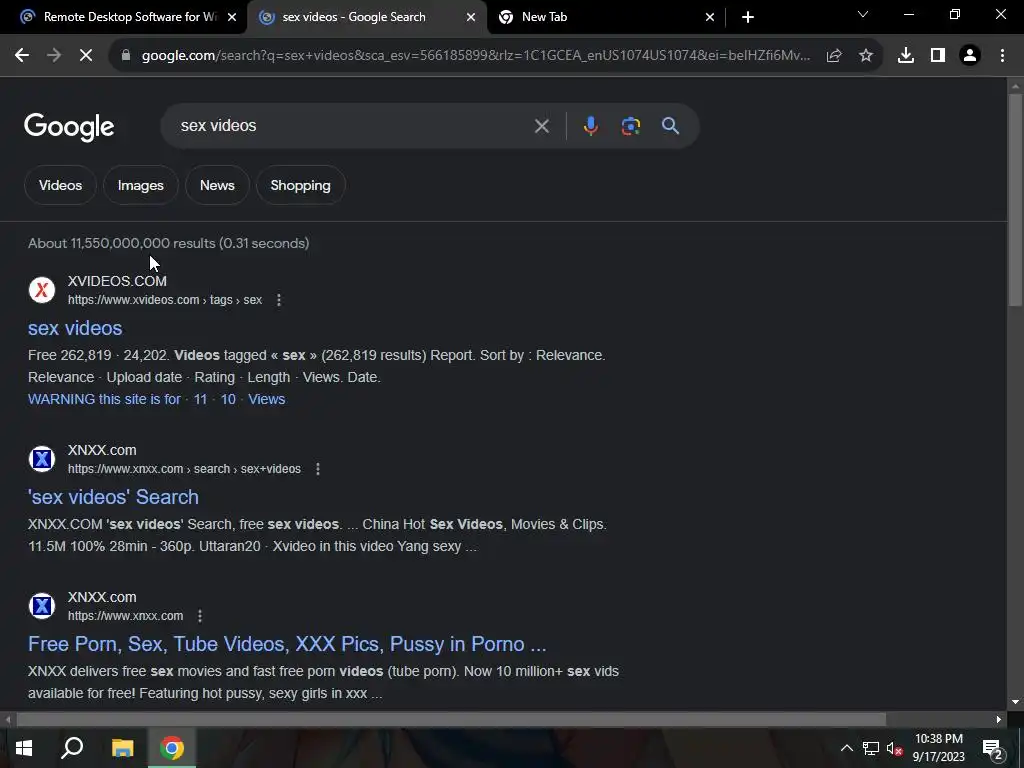1024x768 pixels.
Task: Open the clock showing 10:38 PM
Action: point(938,748)
